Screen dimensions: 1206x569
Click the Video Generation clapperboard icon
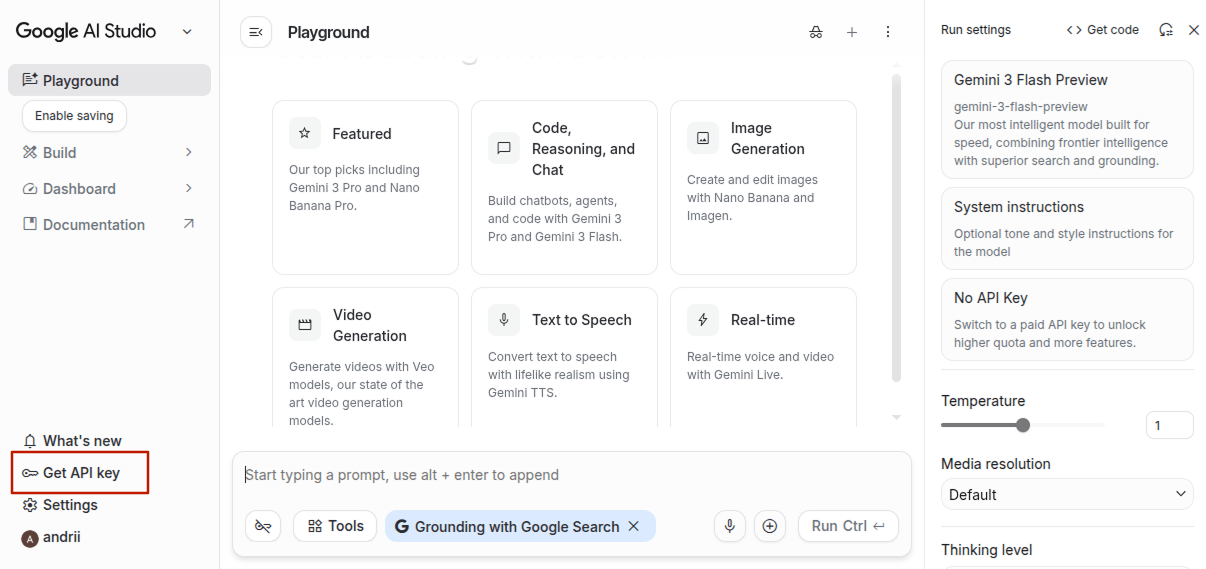tap(305, 325)
